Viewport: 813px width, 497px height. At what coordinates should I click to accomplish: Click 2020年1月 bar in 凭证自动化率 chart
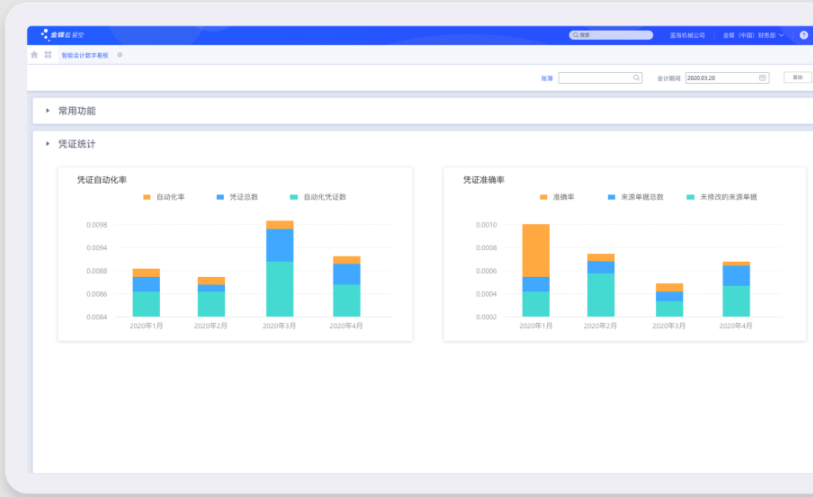click(x=146, y=292)
